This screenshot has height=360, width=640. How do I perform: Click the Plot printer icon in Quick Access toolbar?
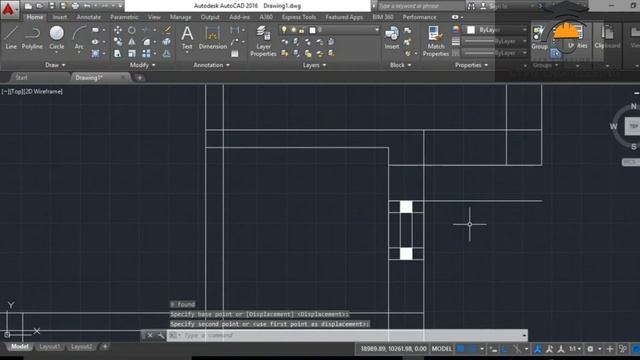click(76, 6)
